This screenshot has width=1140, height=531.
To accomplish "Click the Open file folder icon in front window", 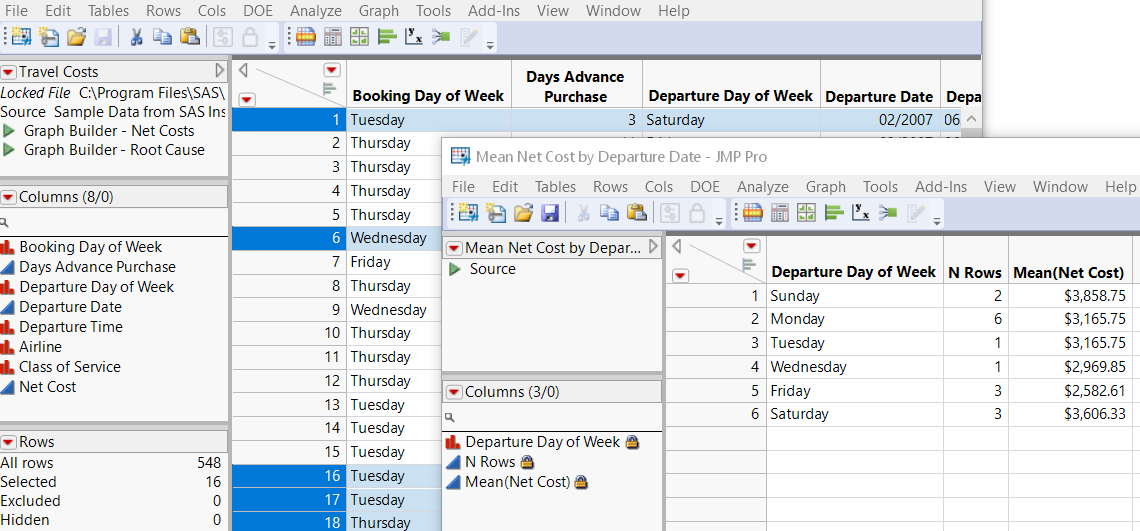I will point(523,212).
